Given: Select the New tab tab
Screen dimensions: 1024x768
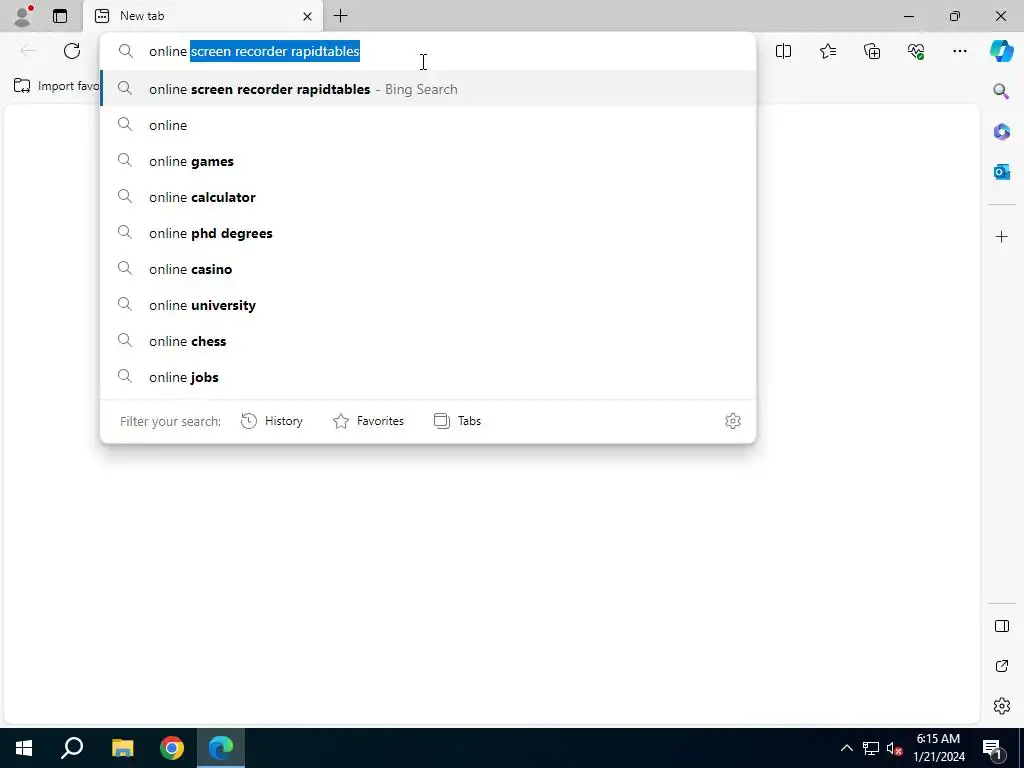Looking at the screenshot, I should 202,16.
